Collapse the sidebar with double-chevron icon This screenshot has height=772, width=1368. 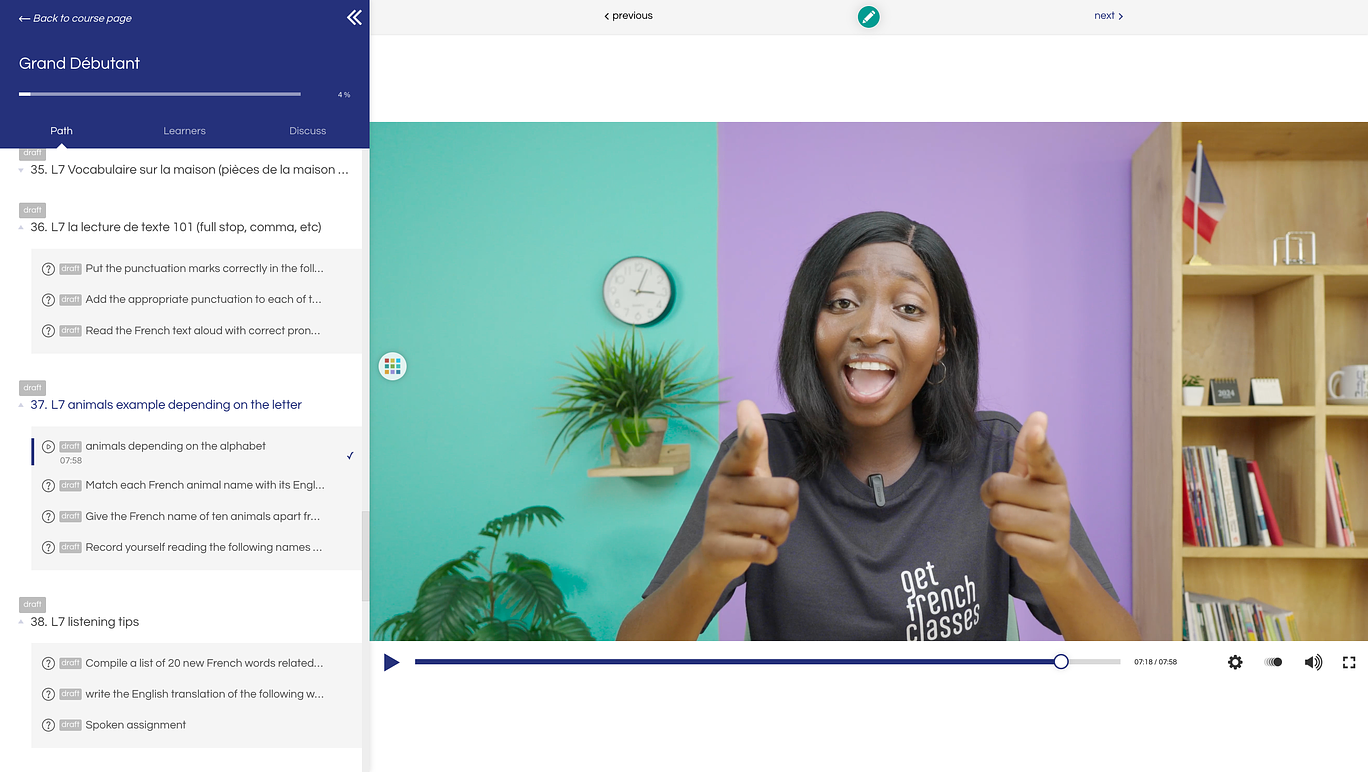pyautogui.click(x=354, y=17)
